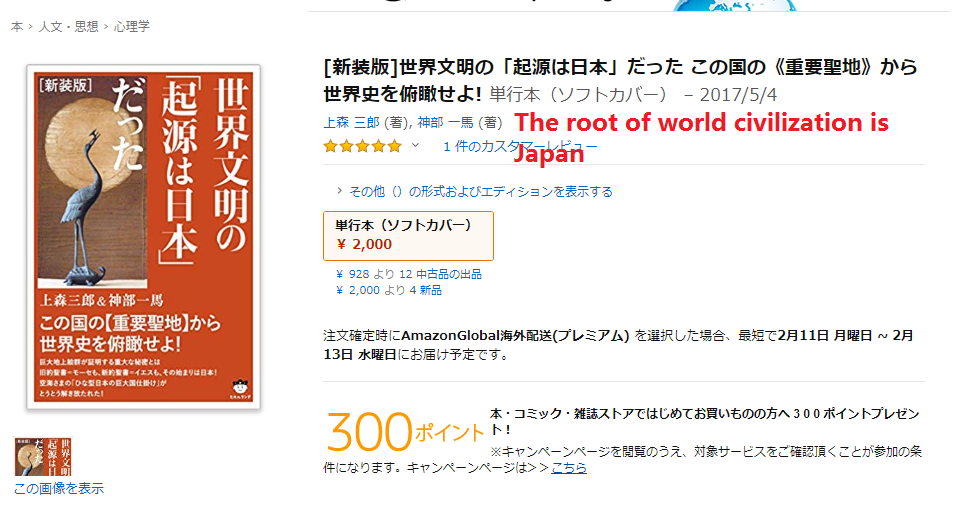Click the こちら campaign page link

569,468
